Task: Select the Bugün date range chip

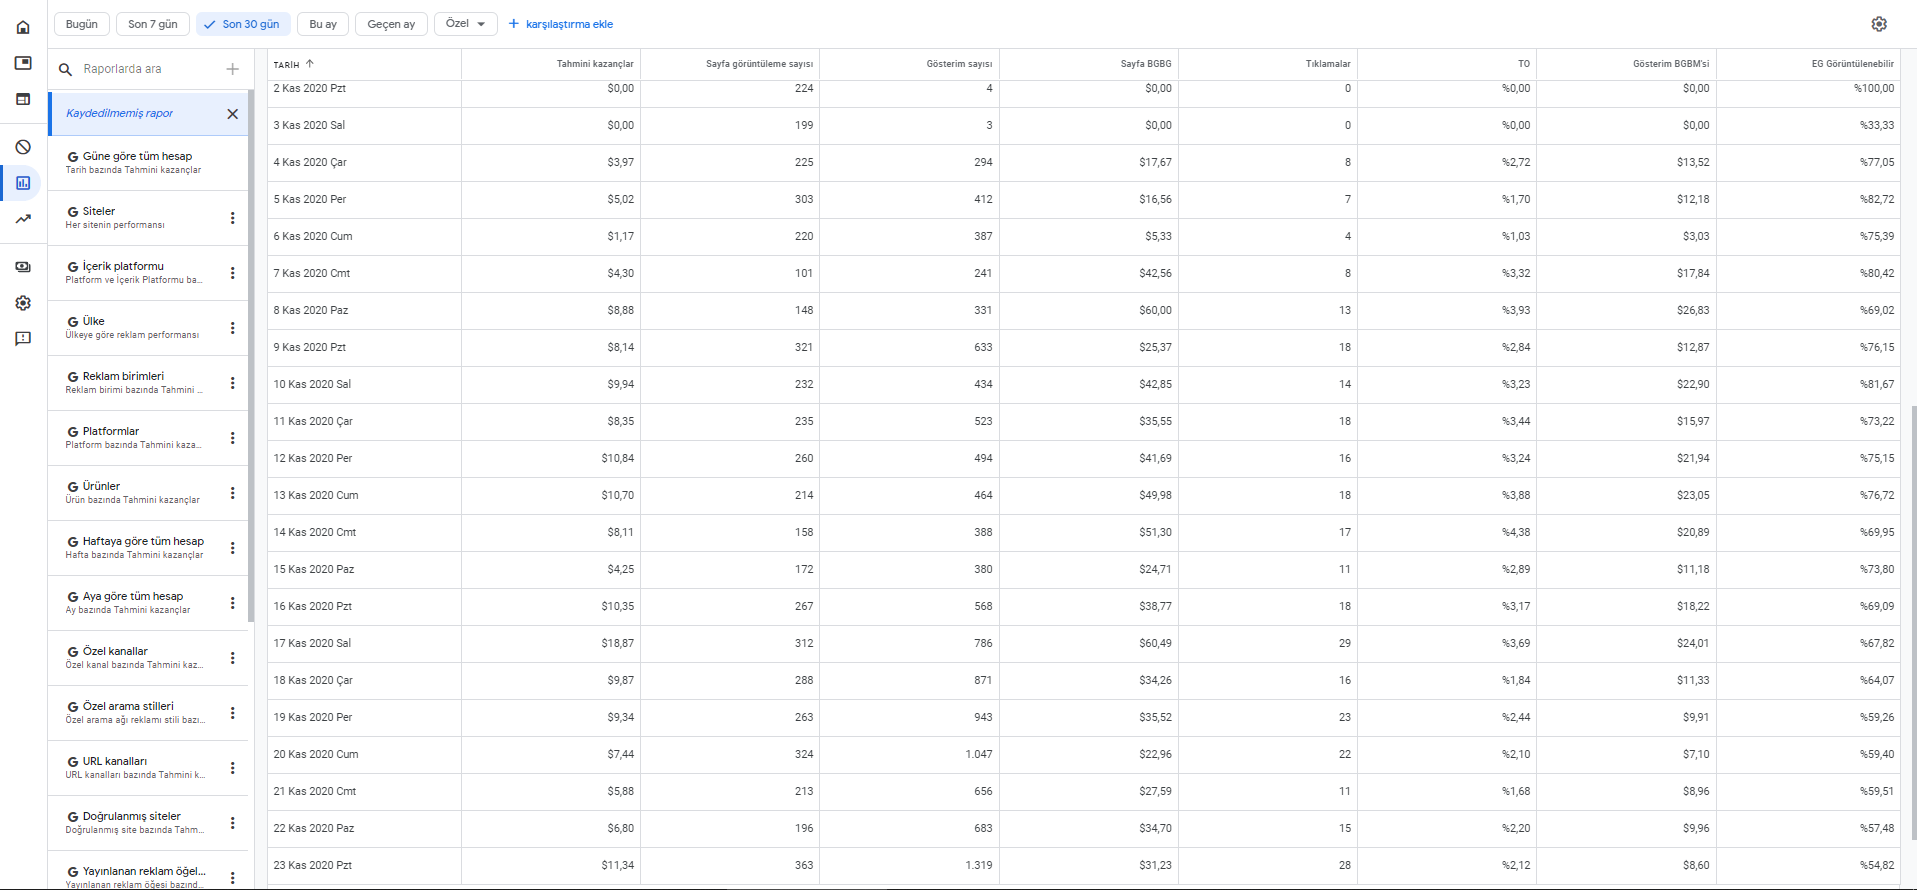Action: [x=82, y=24]
